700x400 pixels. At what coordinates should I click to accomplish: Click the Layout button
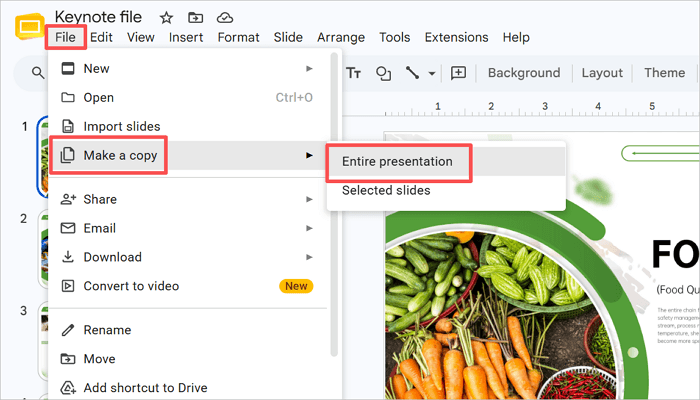click(602, 73)
